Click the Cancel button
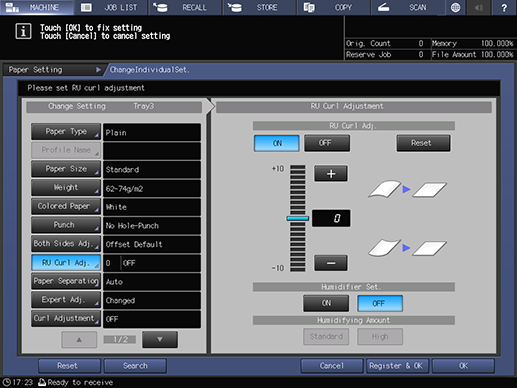 coord(331,366)
